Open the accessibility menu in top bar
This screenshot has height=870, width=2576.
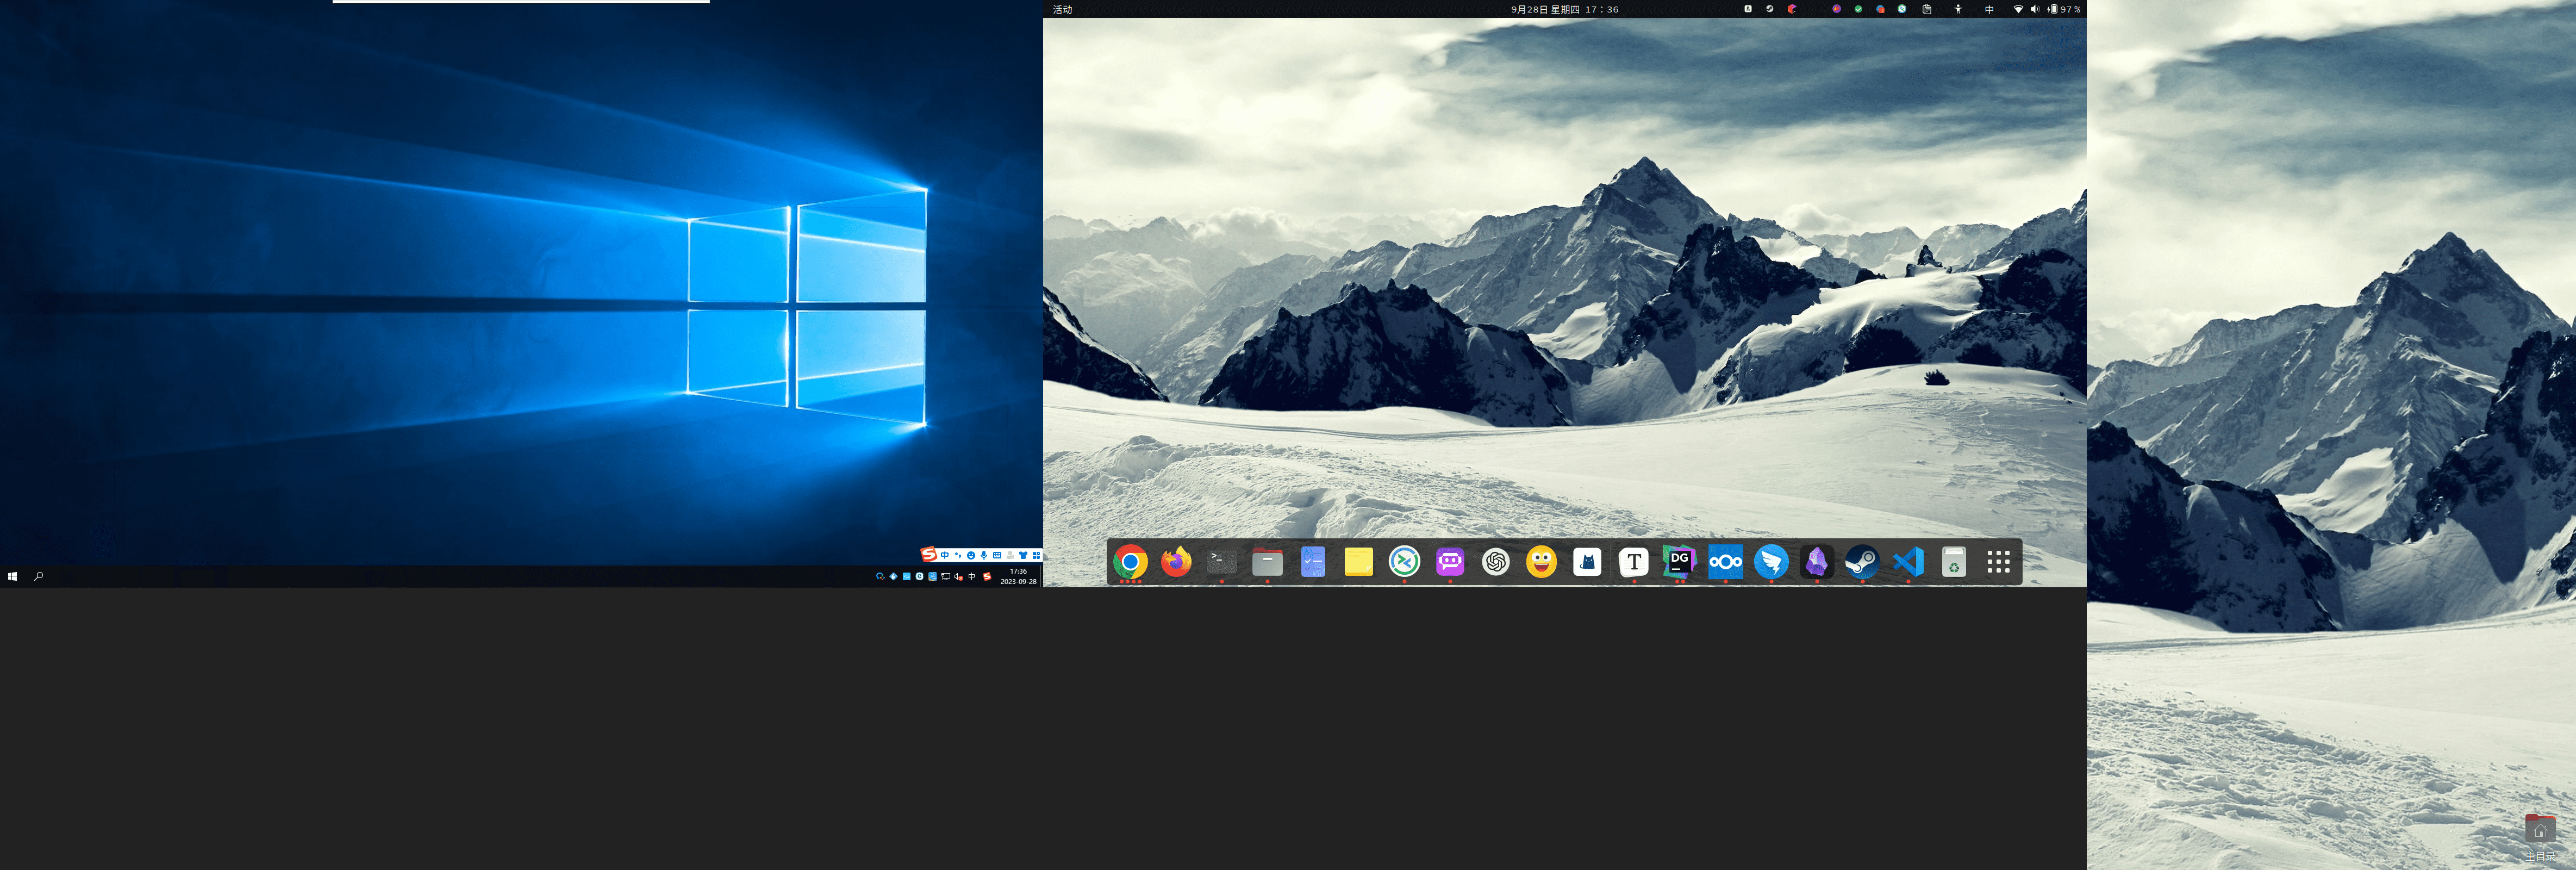pyautogui.click(x=1958, y=9)
